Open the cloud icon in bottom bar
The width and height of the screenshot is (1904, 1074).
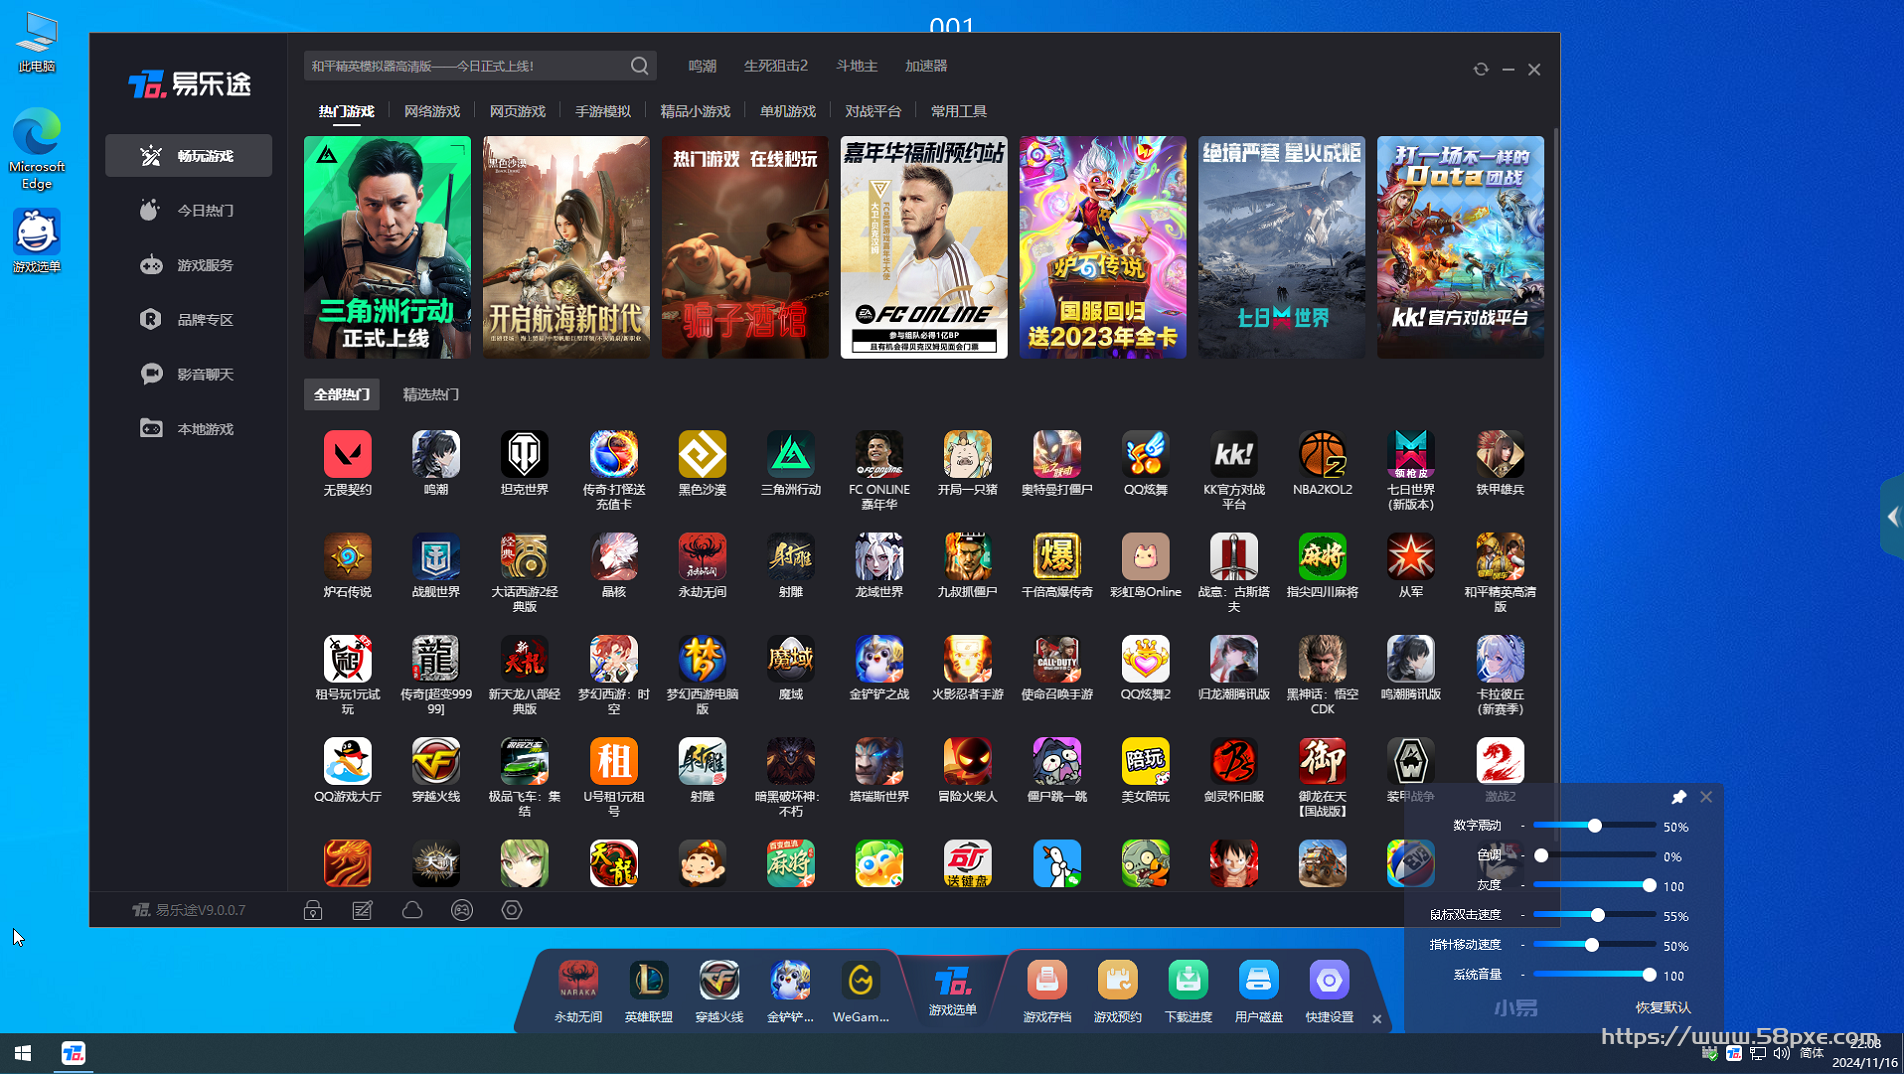pos(412,910)
